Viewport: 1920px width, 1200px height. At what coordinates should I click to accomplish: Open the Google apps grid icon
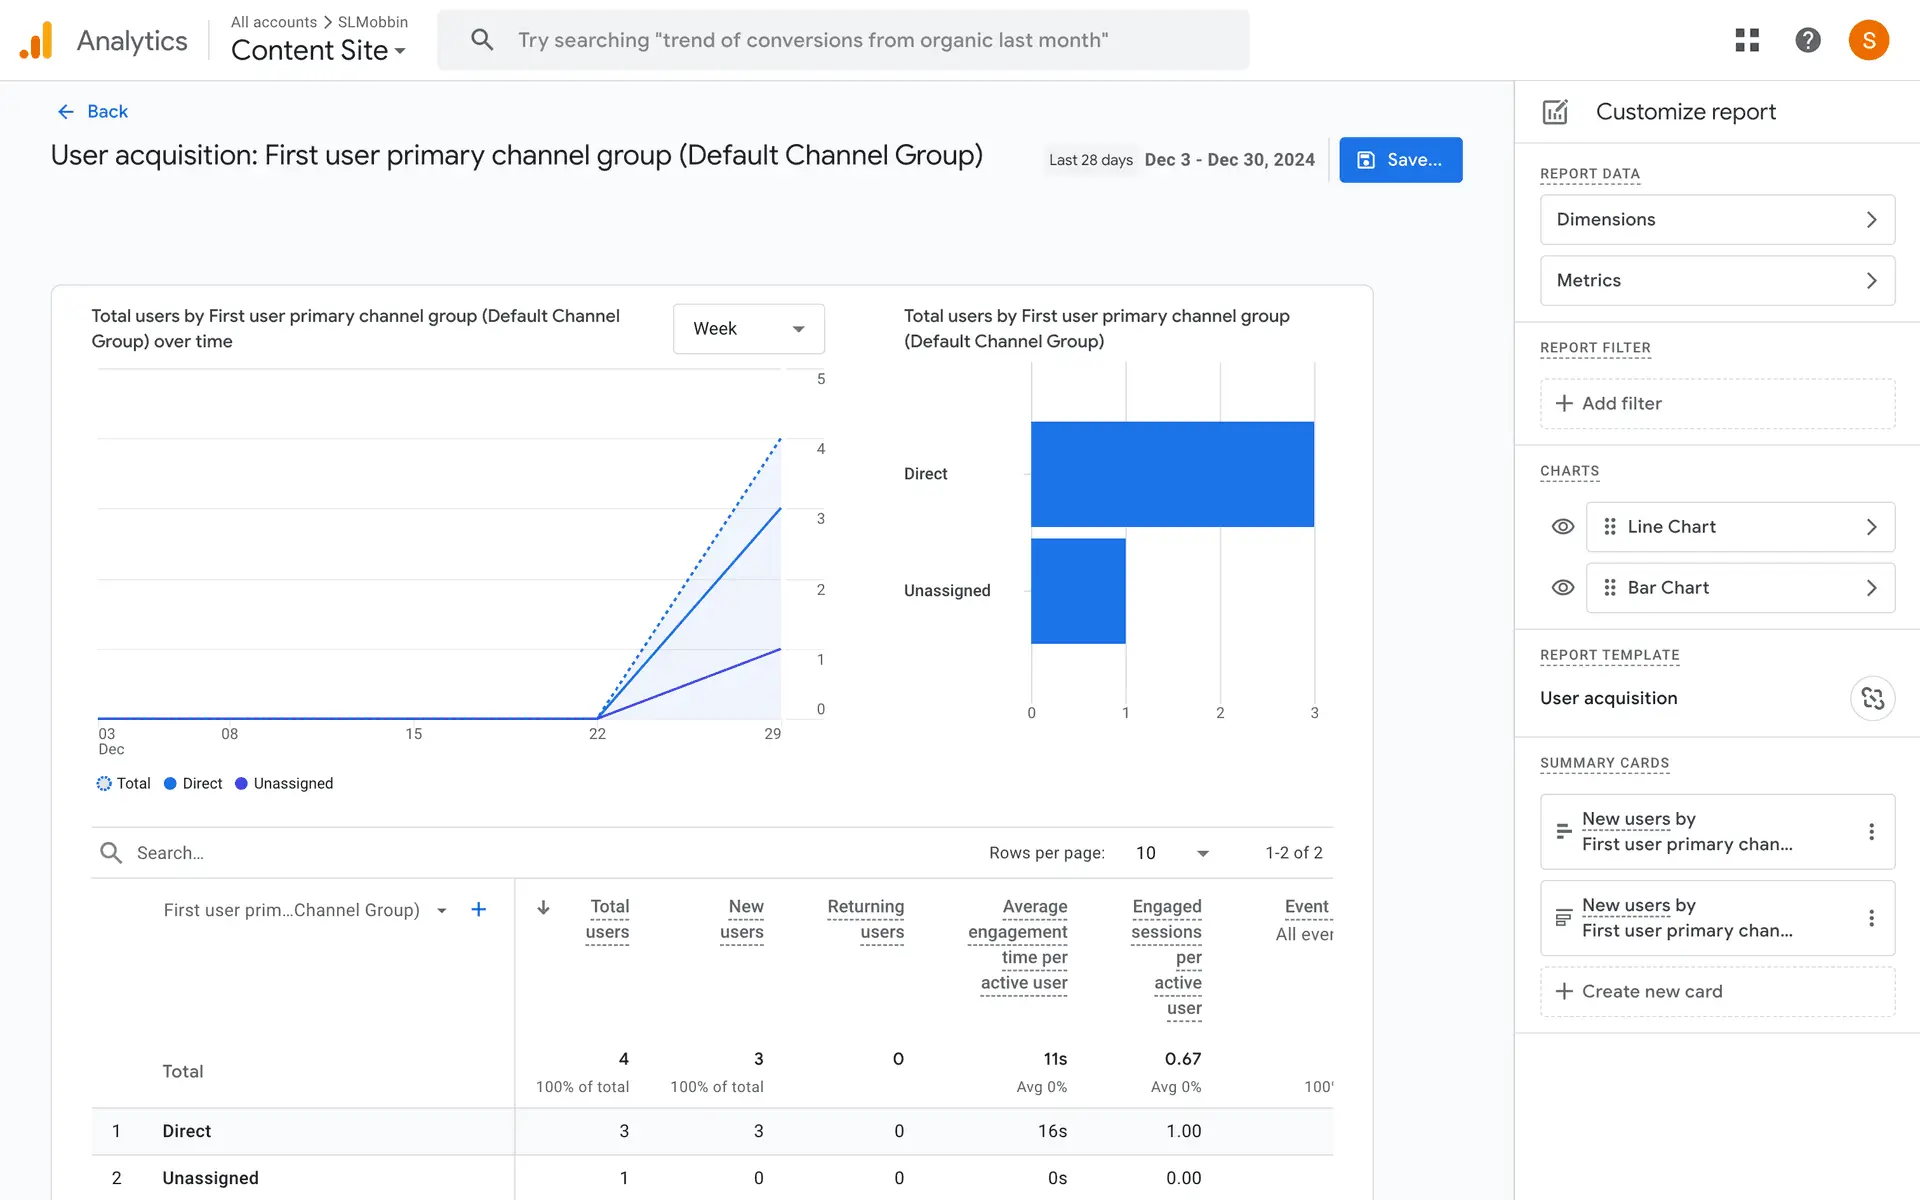point(1747,40)
